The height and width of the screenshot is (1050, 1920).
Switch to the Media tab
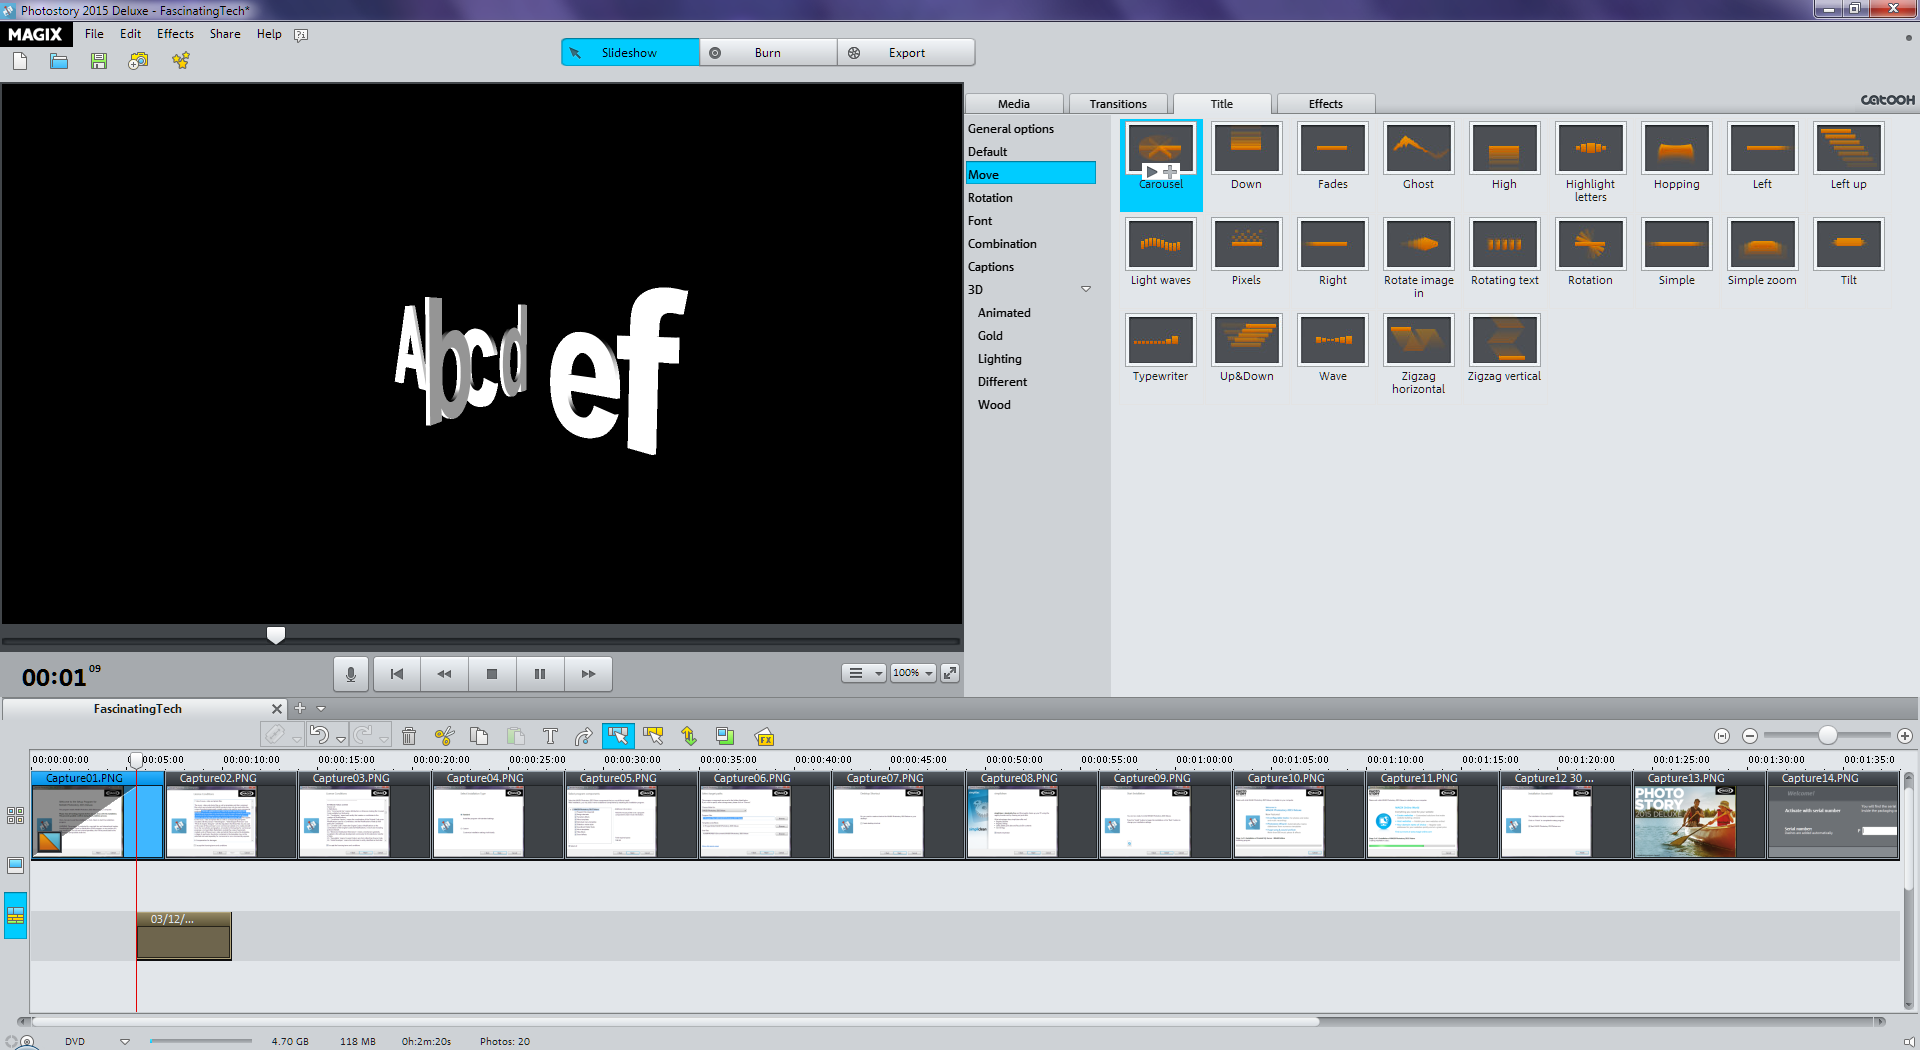(x=1014, y=104)
